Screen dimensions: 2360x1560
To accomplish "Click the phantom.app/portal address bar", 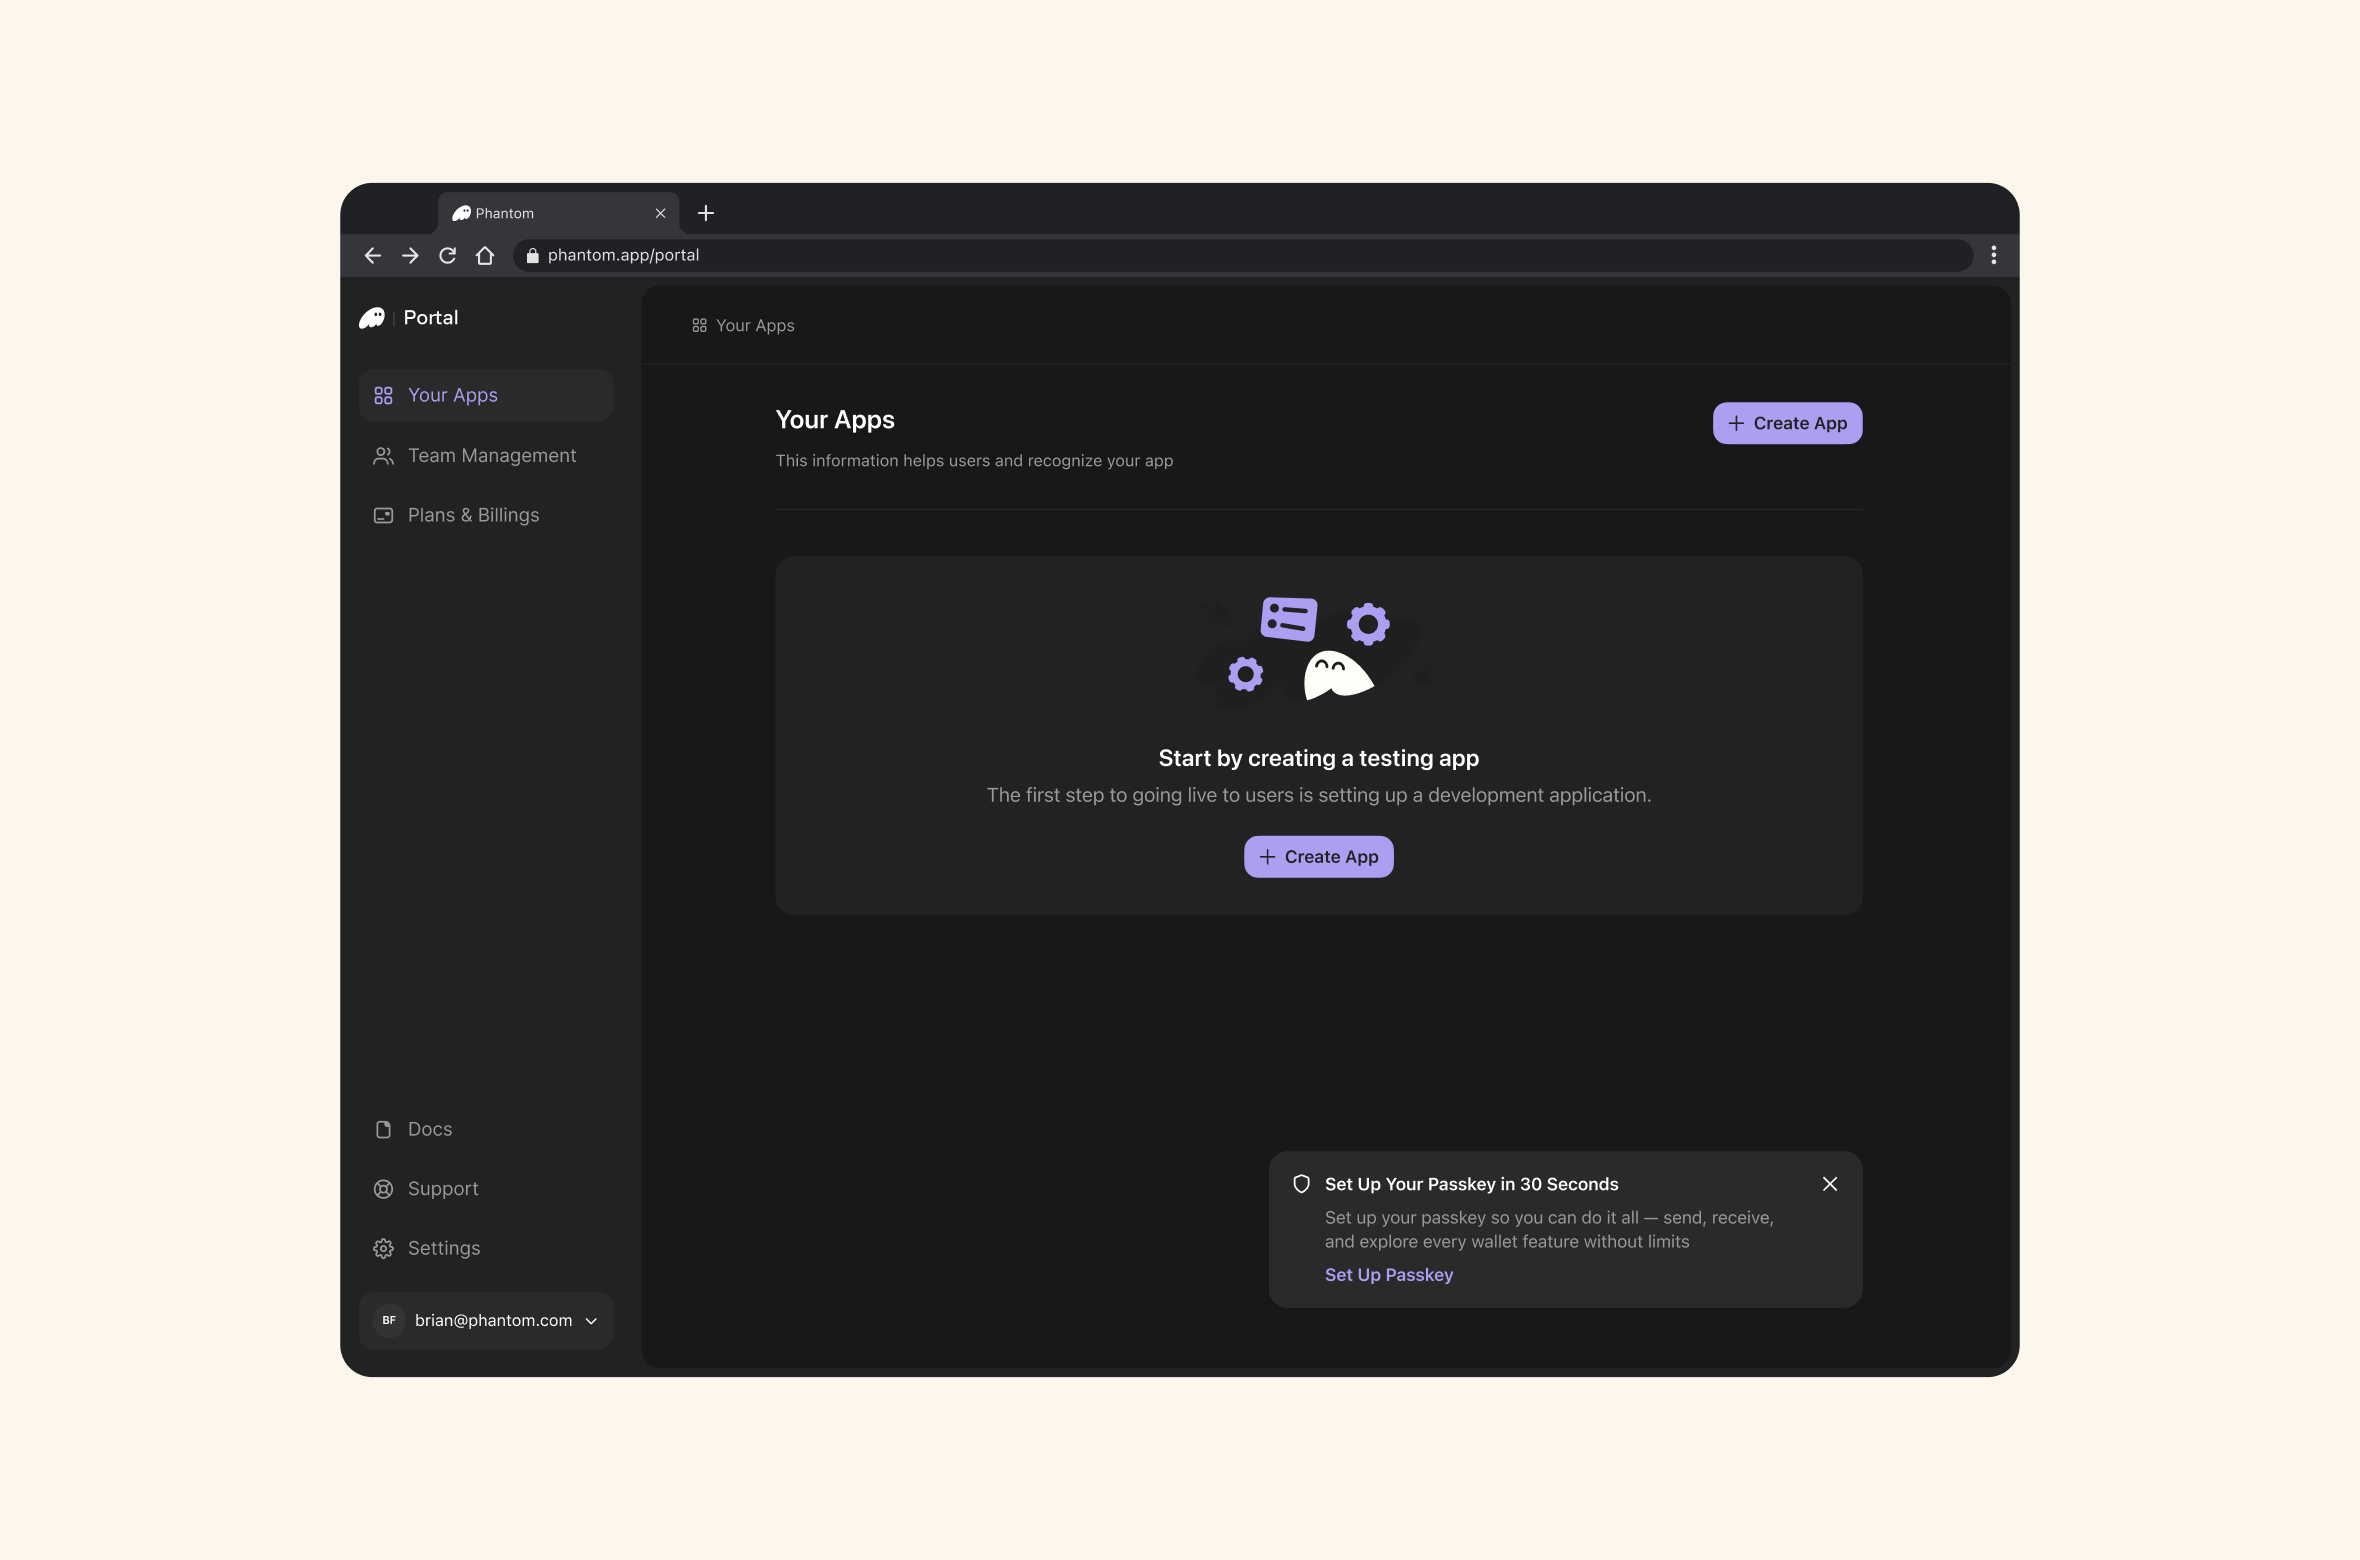I will pos(1243,256).
